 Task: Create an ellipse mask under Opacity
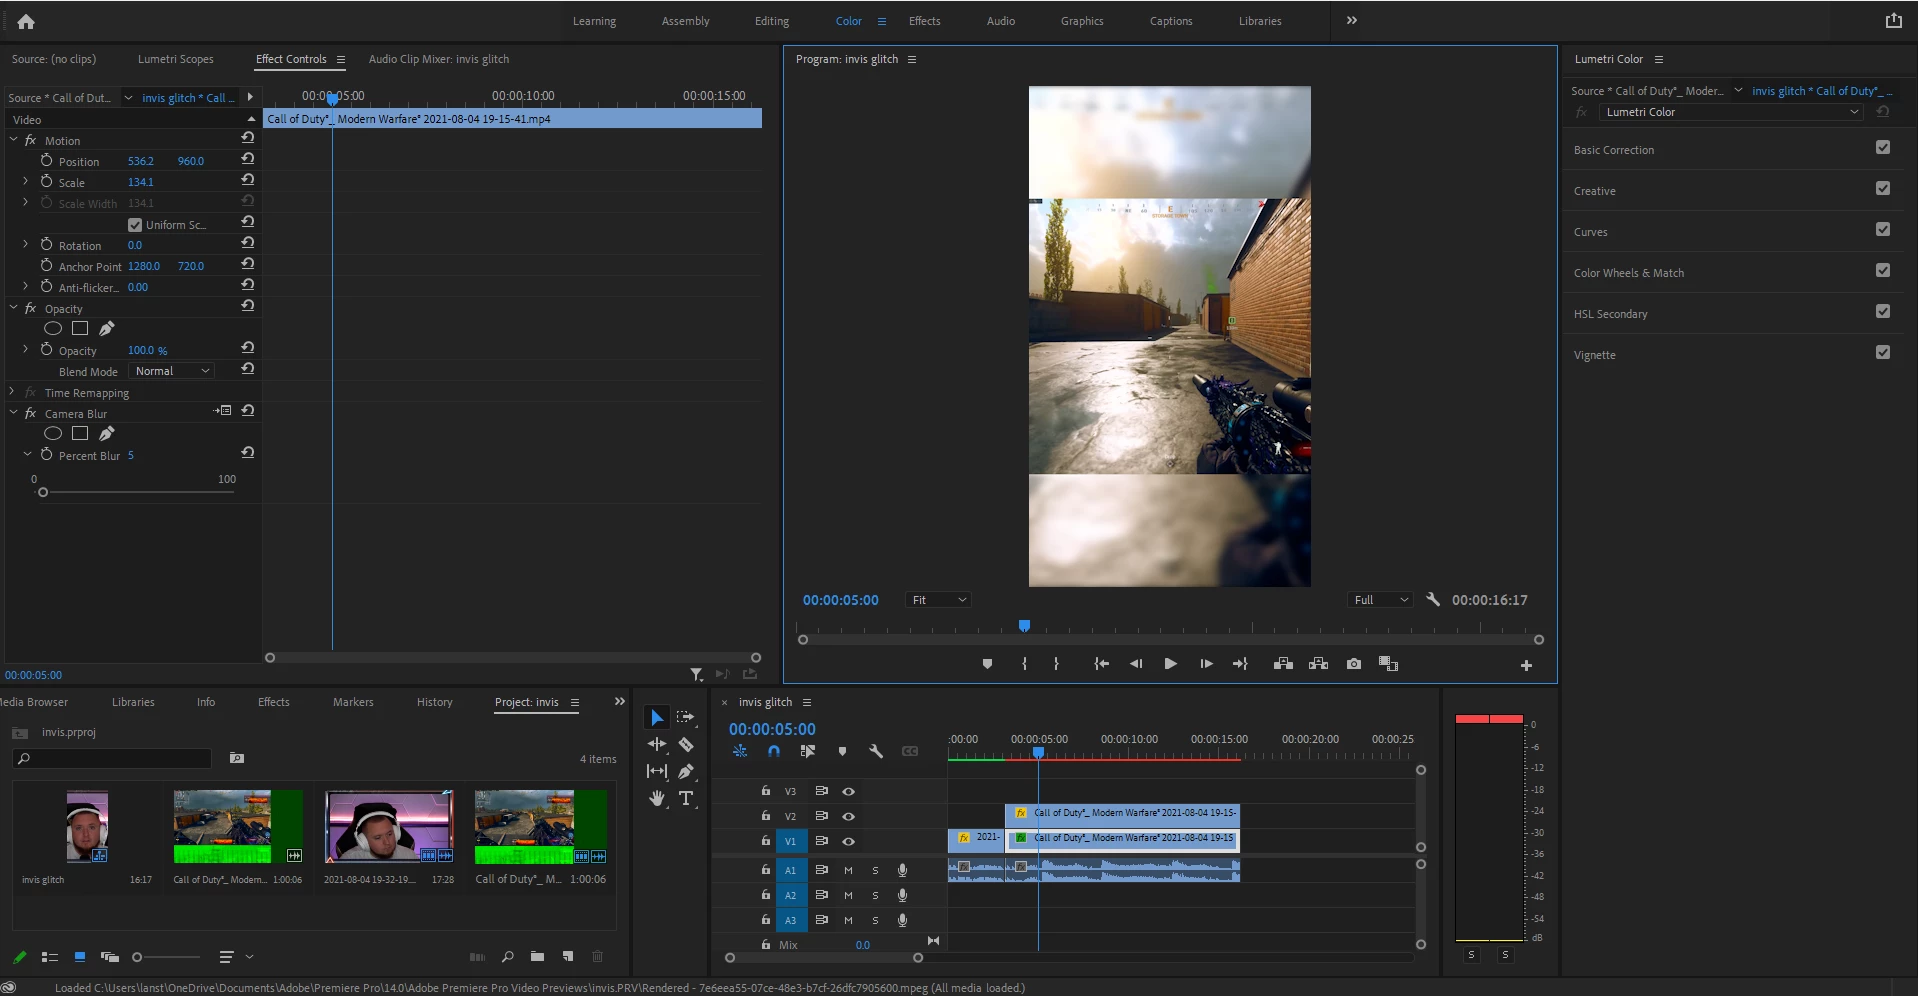coord(53,328)
